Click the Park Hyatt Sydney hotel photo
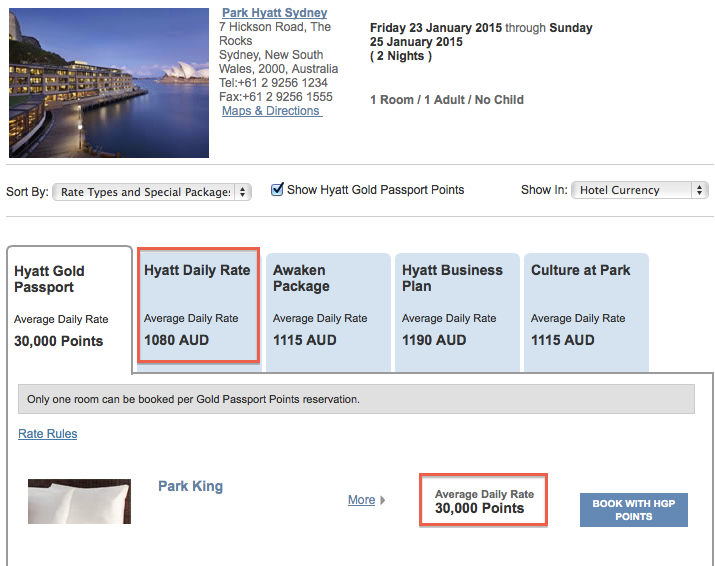The image size is (715, 566). (x=108, y=82)
